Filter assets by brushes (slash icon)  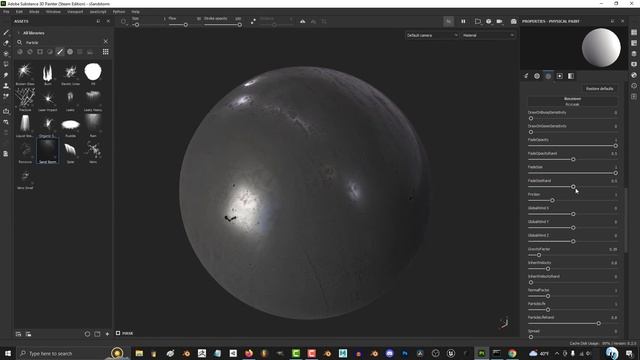point(60,52)
